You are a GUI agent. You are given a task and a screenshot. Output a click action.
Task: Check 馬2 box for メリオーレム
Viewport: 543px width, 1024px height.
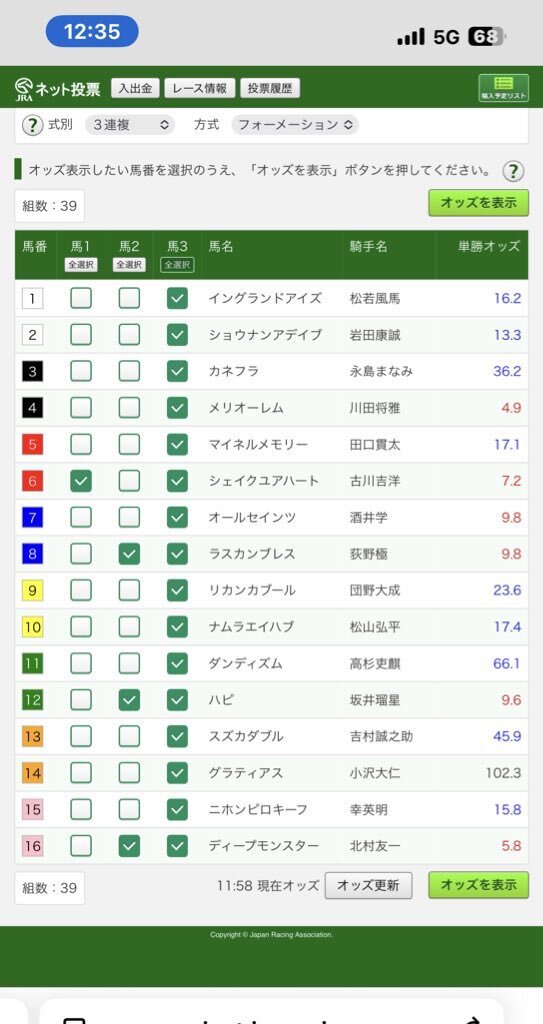tap(129, 408)
